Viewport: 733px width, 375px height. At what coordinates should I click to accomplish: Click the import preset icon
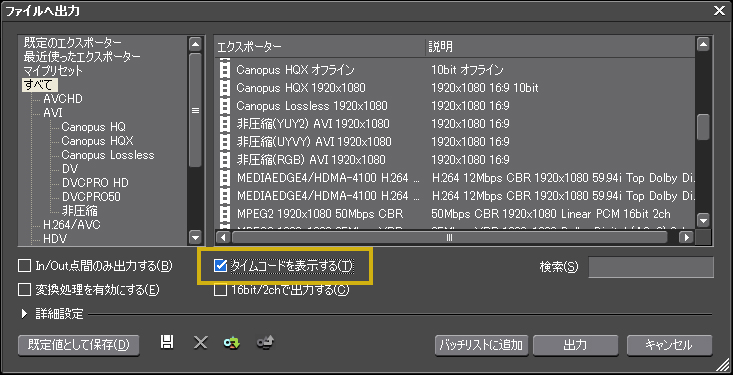click(x=231, y=343)
